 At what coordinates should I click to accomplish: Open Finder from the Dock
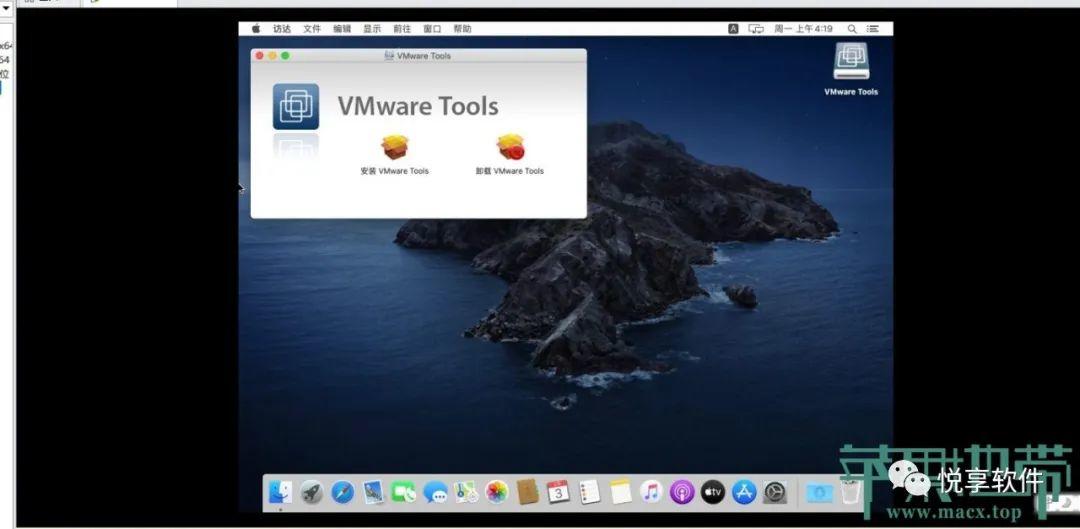(280, 492)
